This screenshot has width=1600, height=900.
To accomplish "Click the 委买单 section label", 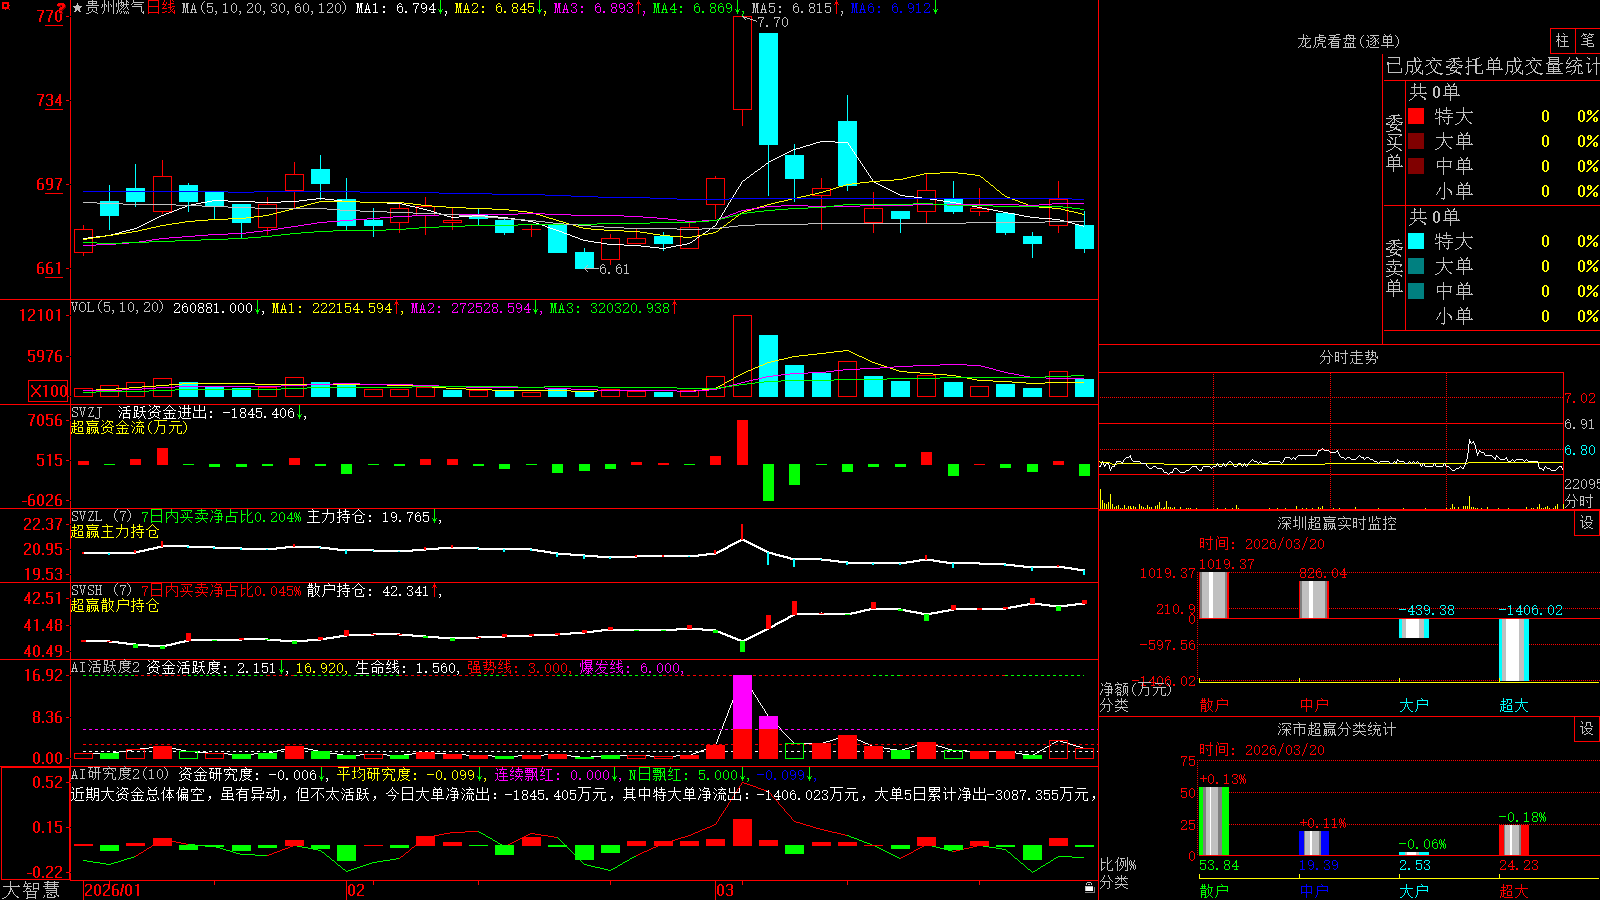I will click(x=1394, y=142).
